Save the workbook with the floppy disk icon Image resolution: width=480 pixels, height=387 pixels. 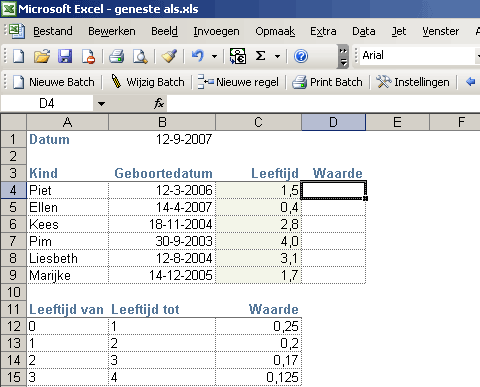[x=65, y=56]
